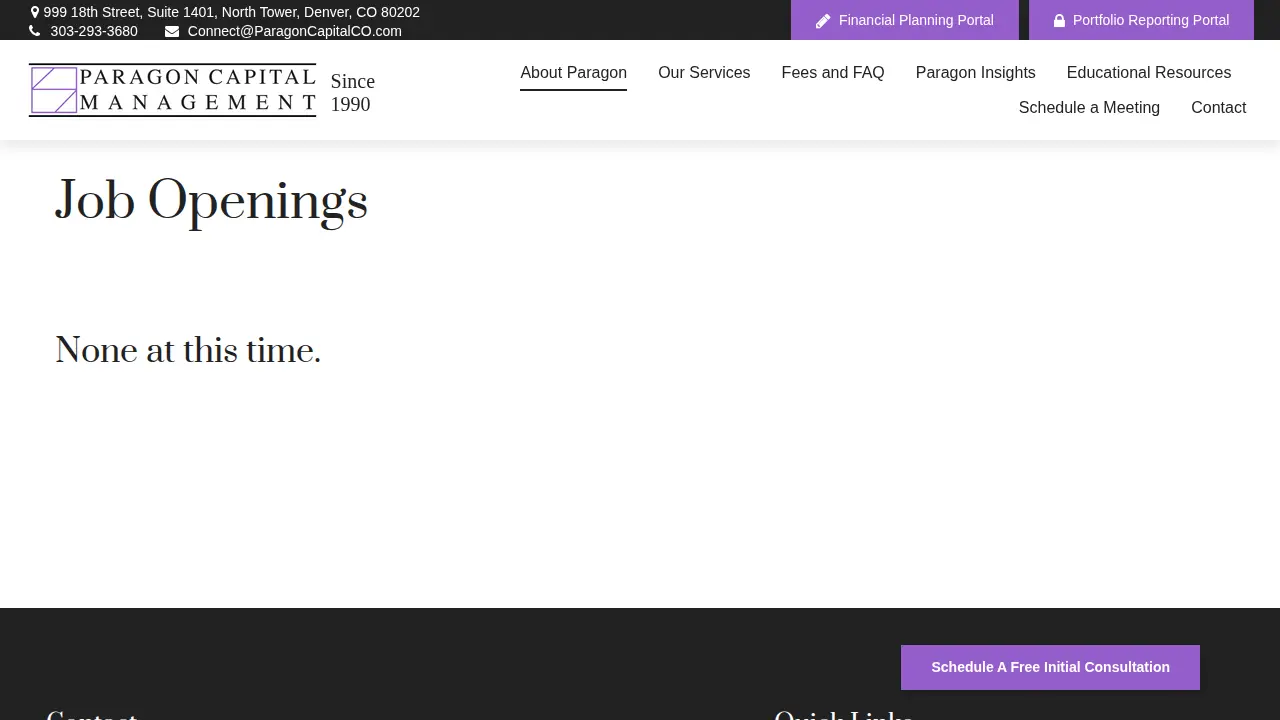1280x720 pixels.
Task: Click the 'None at this time.' text
Action: tap(188, 351)
